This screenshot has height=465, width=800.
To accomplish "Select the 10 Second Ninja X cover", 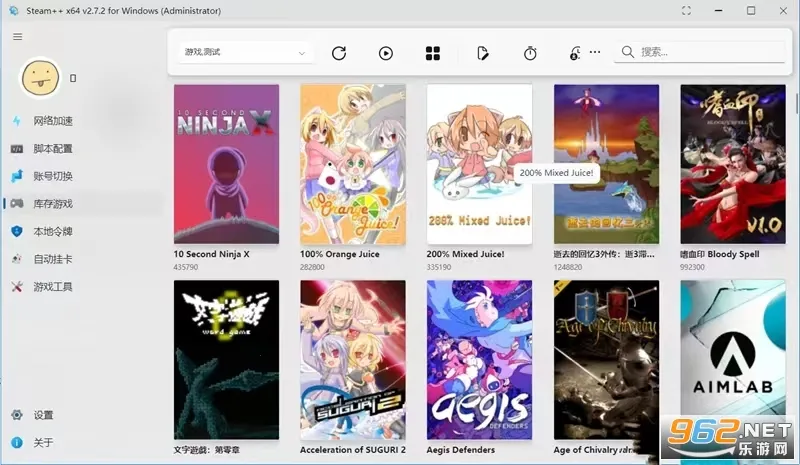I will pyautogui.click(x=226, y=163).
